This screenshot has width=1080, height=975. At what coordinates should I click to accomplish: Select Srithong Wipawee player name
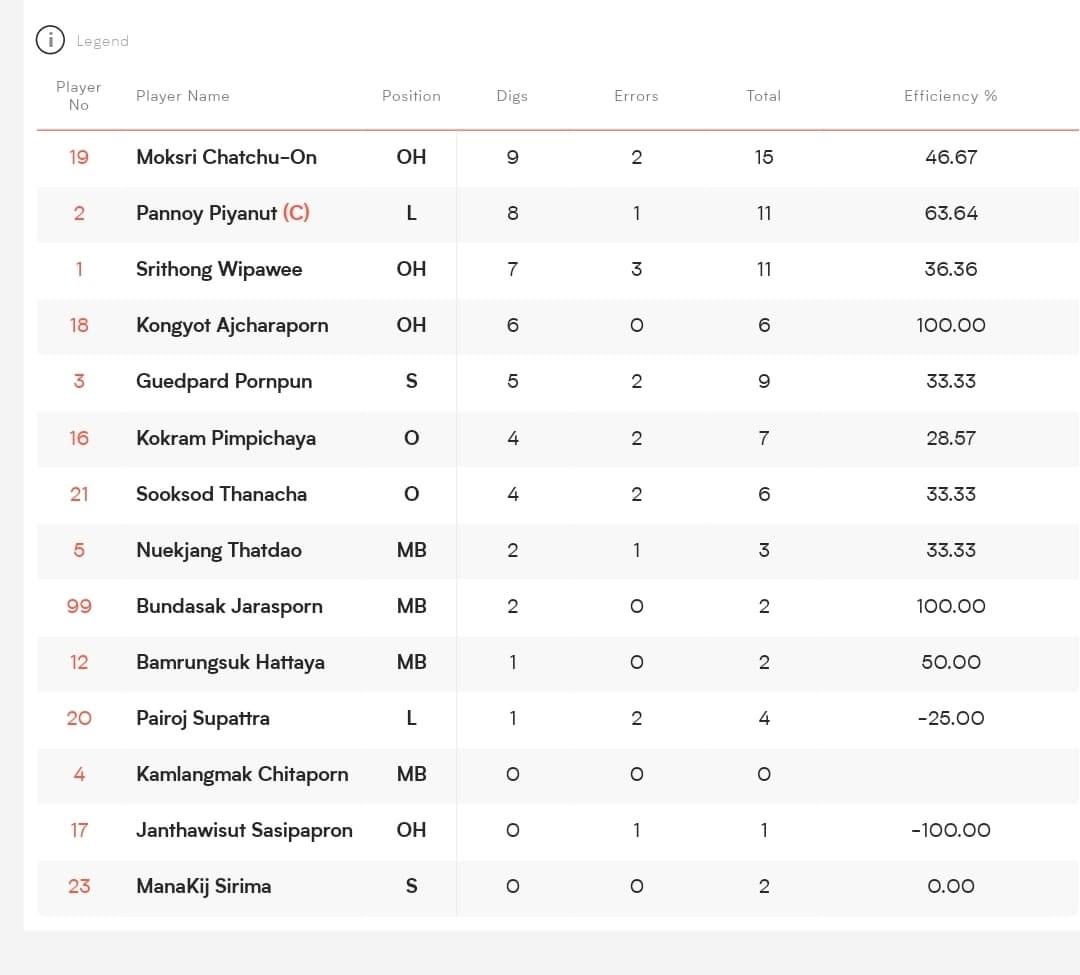point(219,269)
